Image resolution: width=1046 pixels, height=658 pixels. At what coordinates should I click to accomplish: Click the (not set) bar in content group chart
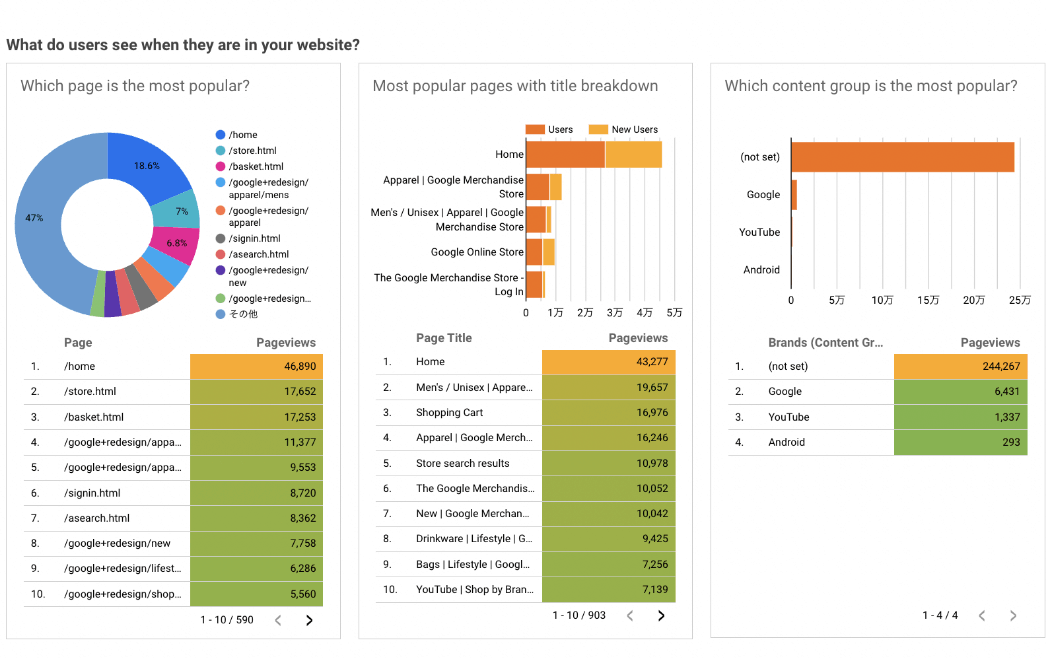903,157
